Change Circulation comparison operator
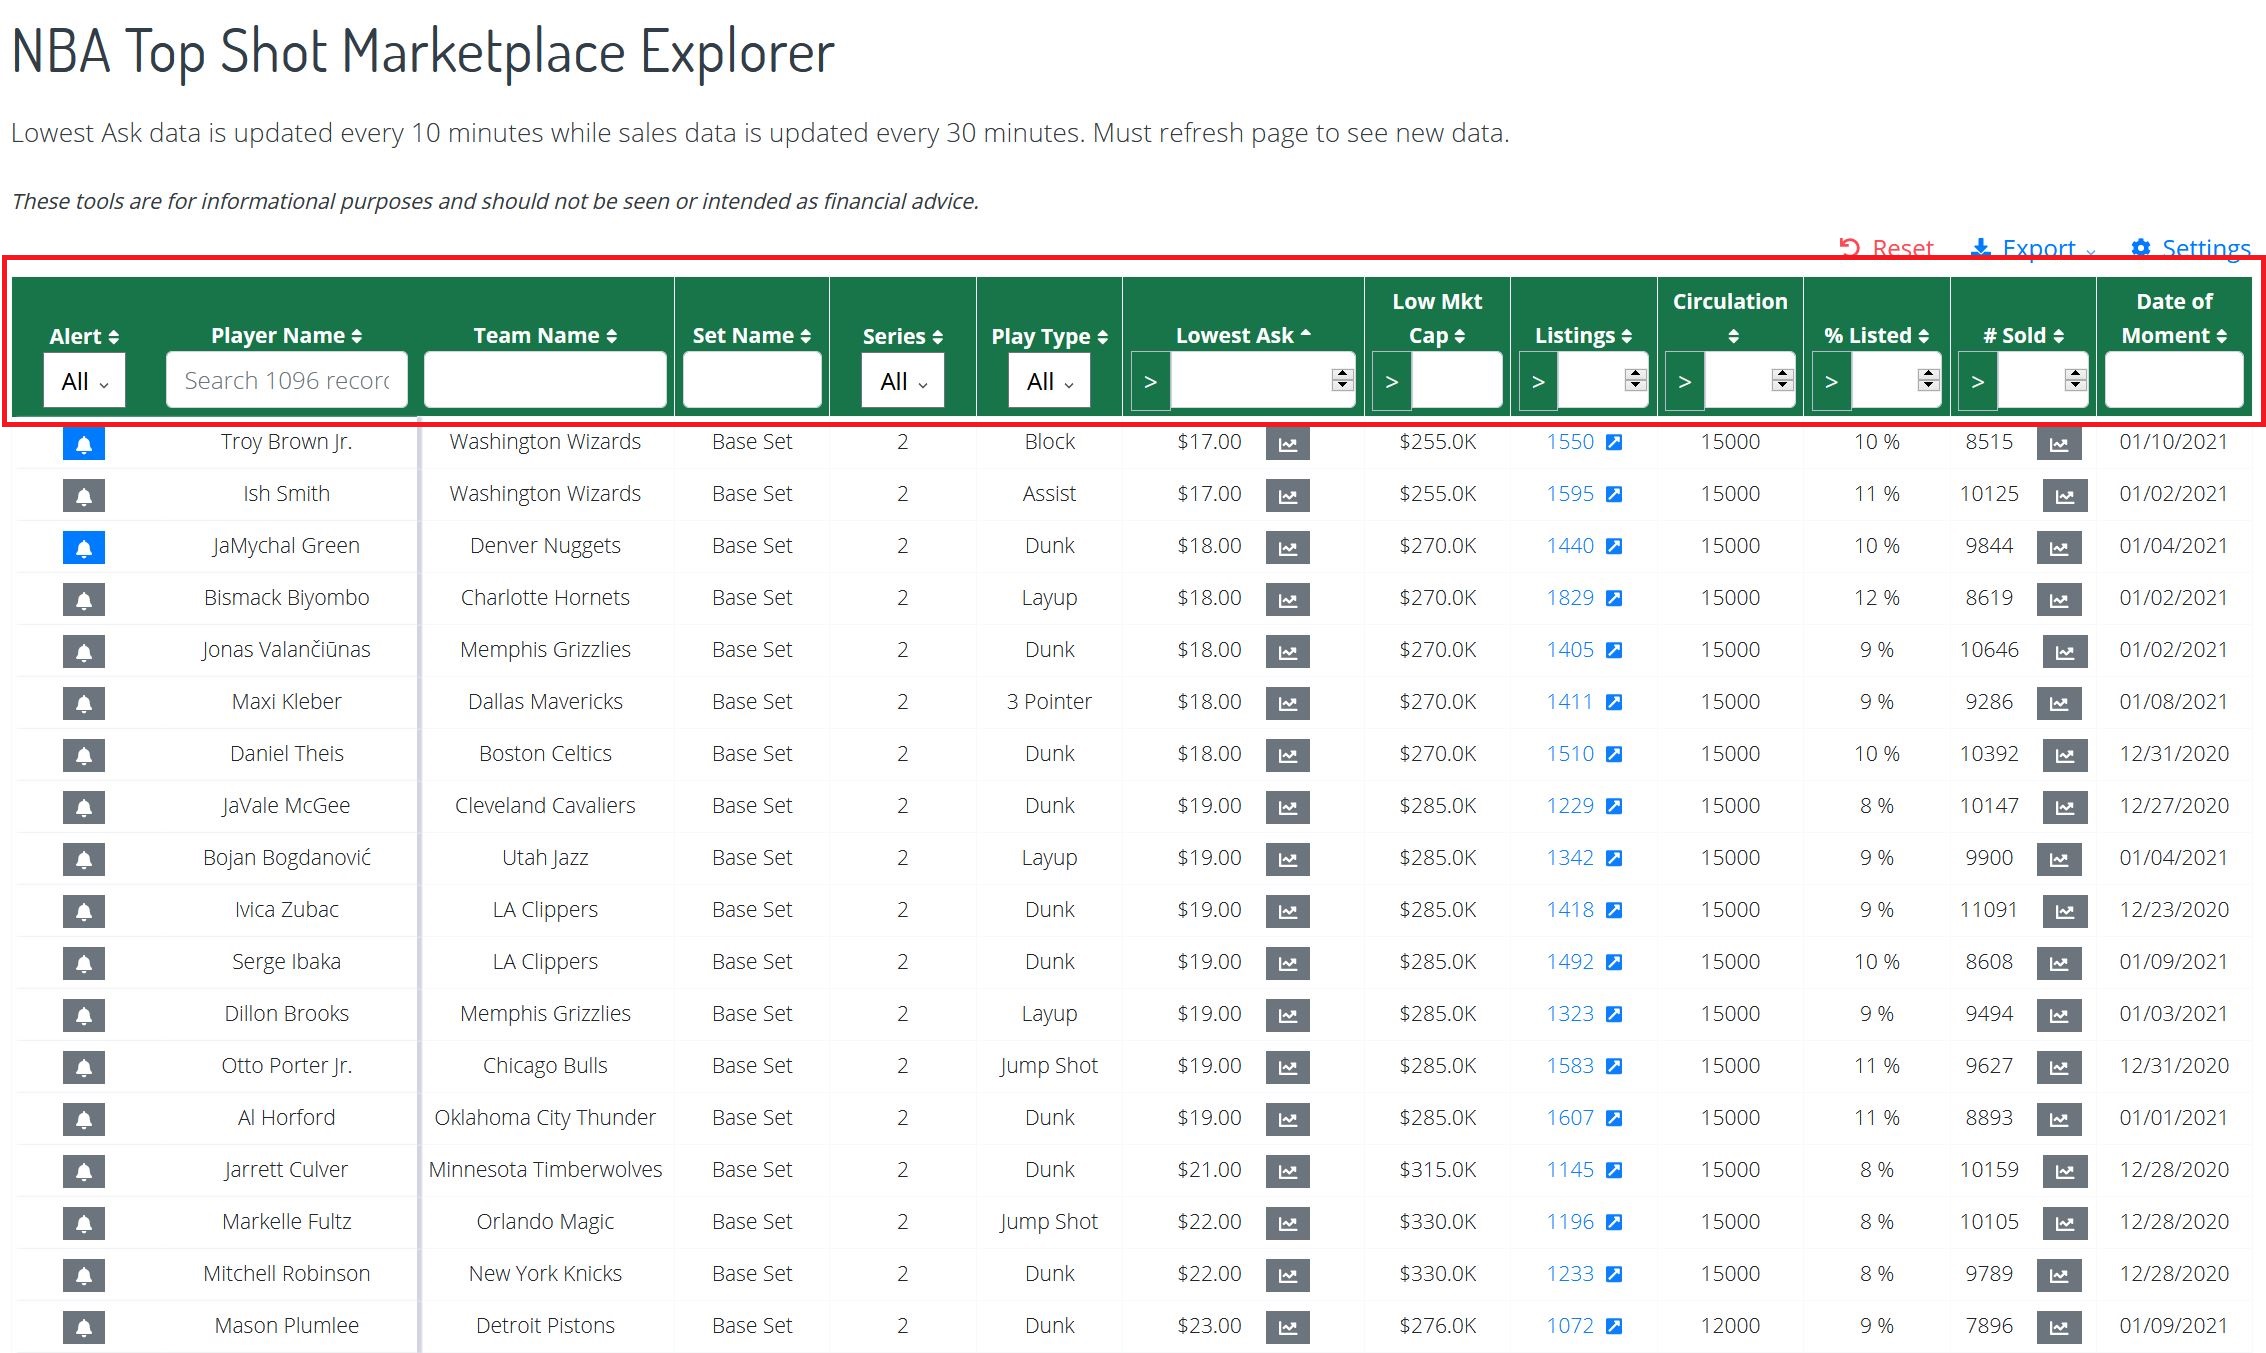 pyautogui.click(x=1685, y=381)
